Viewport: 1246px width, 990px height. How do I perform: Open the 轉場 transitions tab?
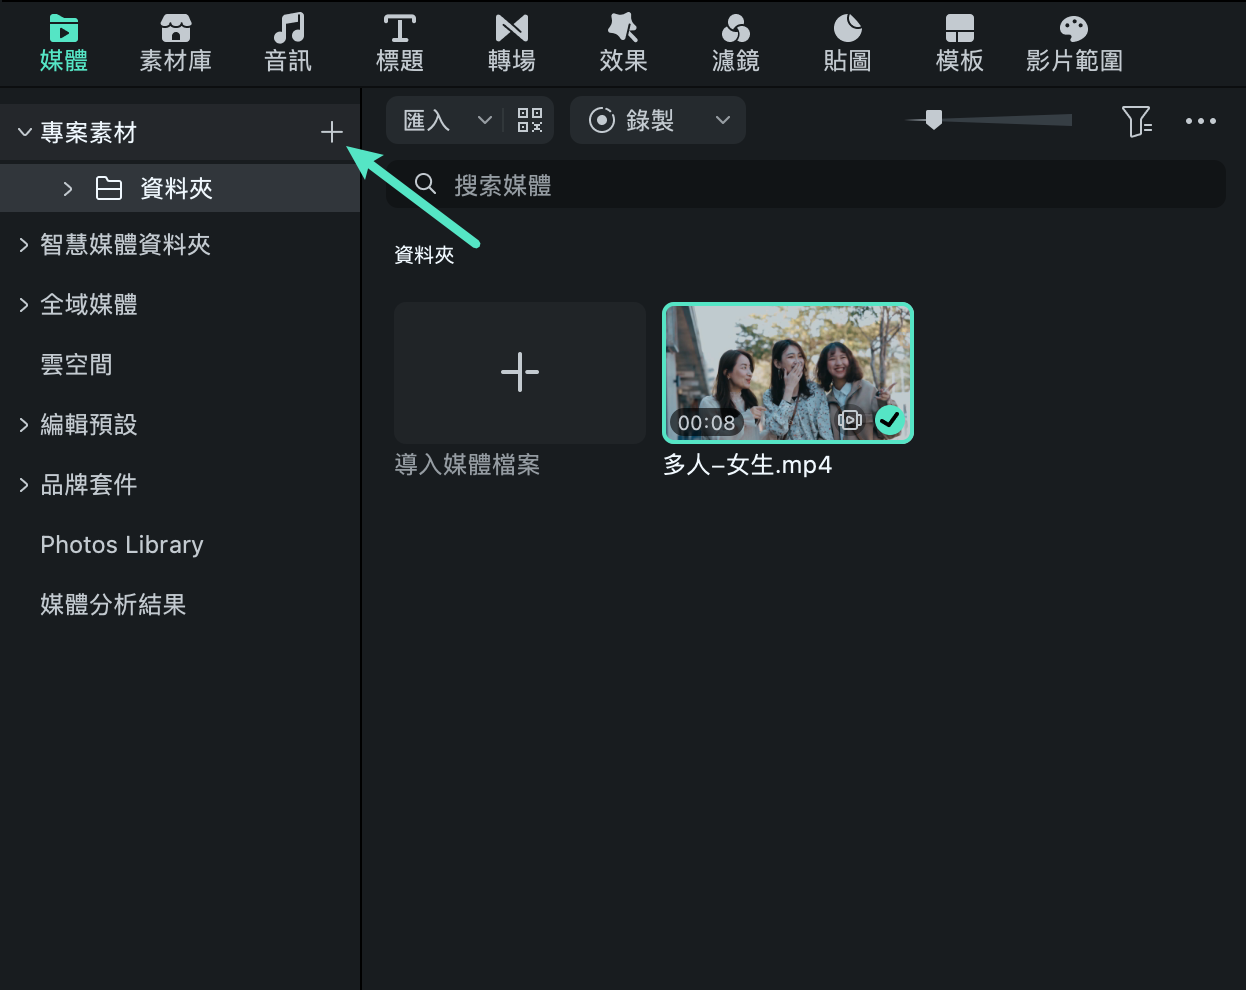[512, 44]
